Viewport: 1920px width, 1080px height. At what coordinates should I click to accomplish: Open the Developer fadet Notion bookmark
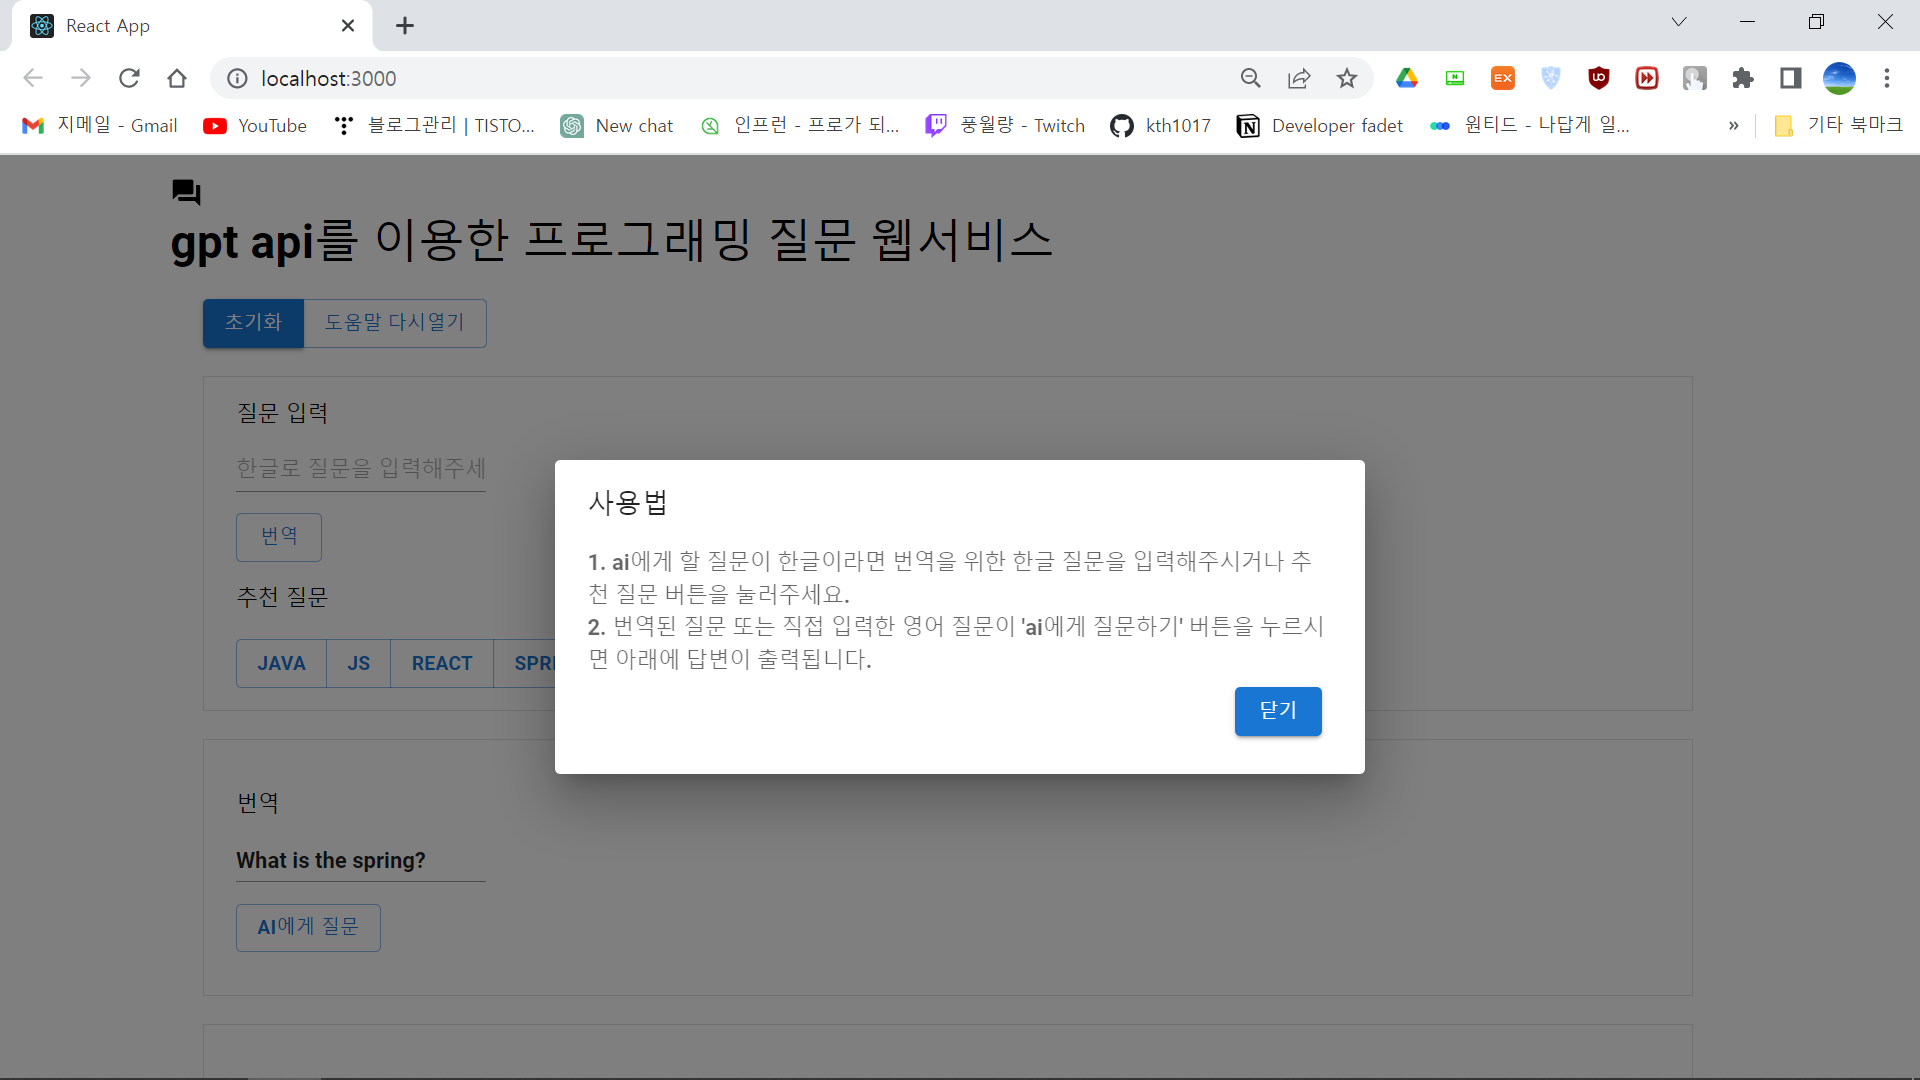pyautogui.click(x=1318, y=125)
